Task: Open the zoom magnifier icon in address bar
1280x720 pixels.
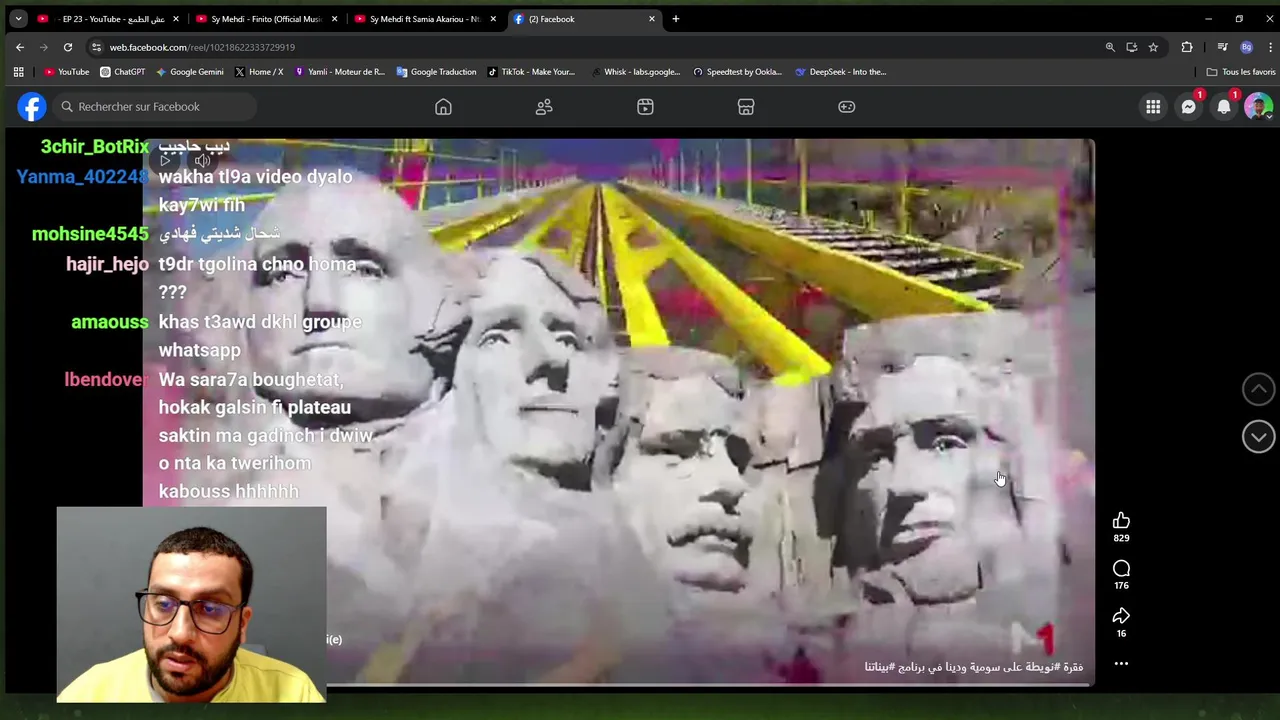Action: click(1110, 47)
